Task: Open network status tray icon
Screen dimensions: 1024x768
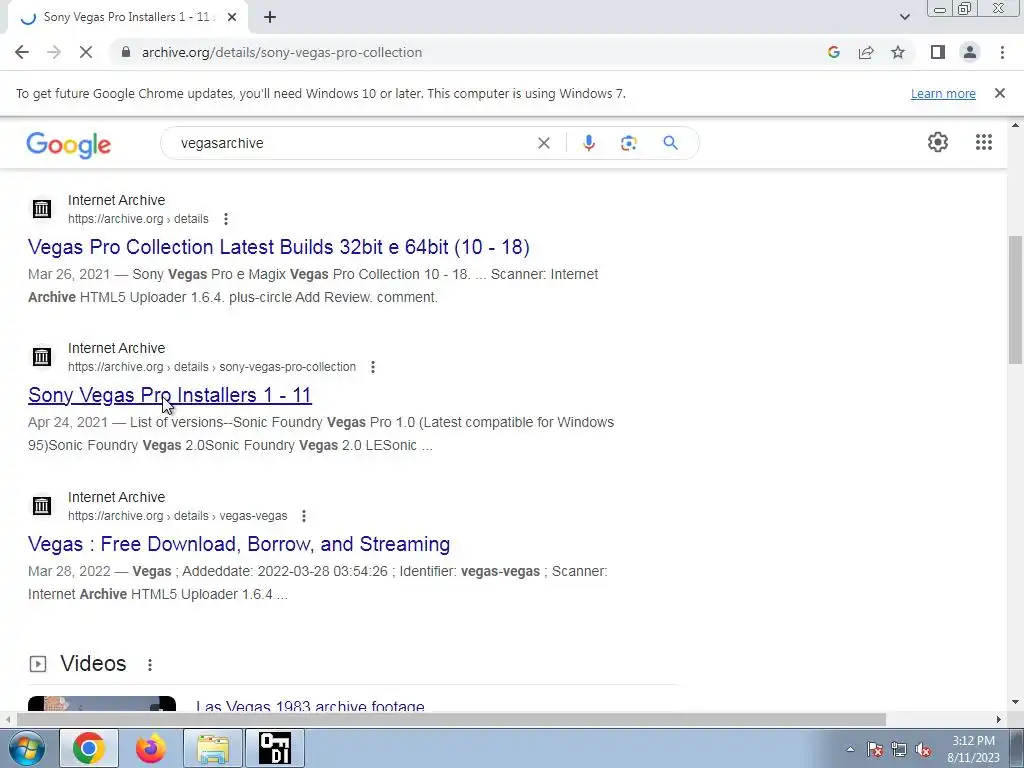Action: click(x=899, y=749)
